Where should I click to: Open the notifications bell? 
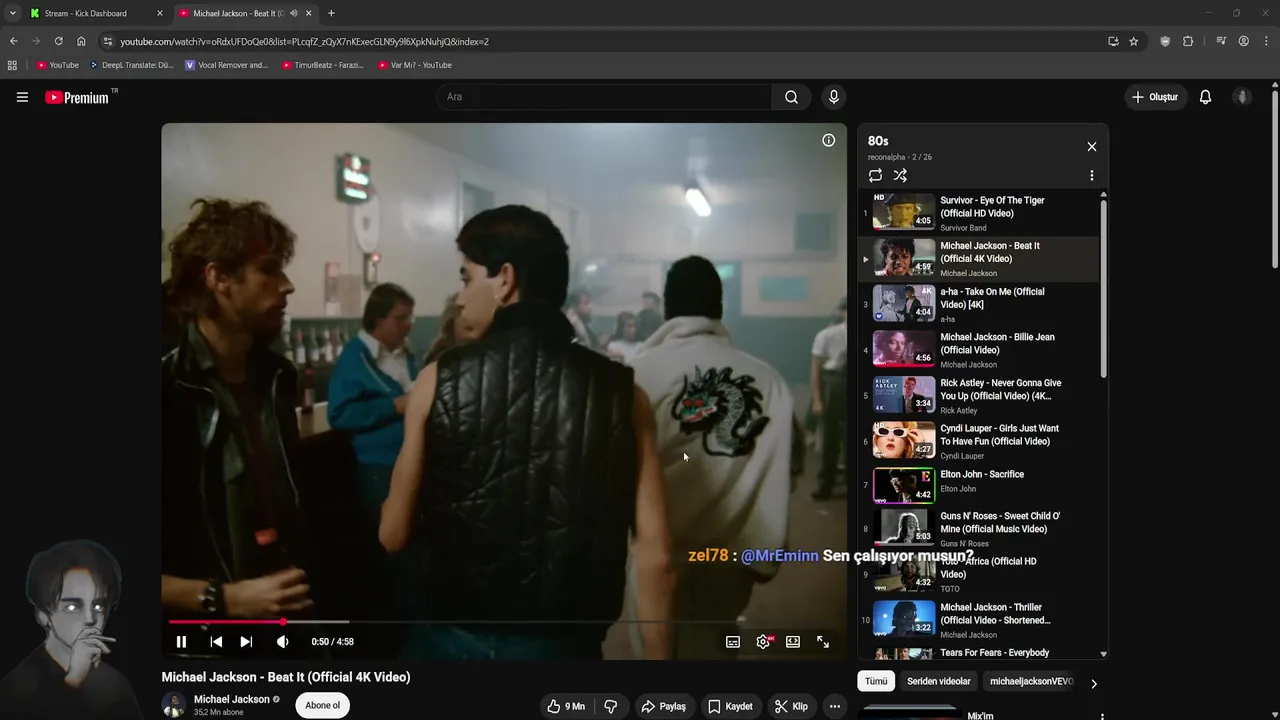tap(1205, 97)
